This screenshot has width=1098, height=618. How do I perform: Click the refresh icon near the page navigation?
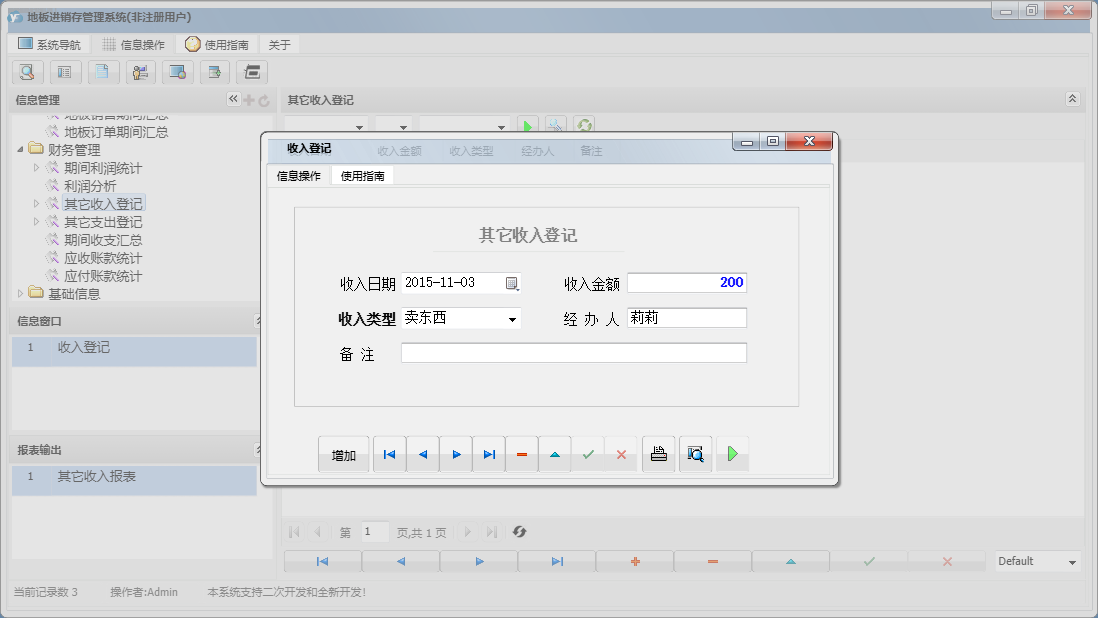(519, 531)
